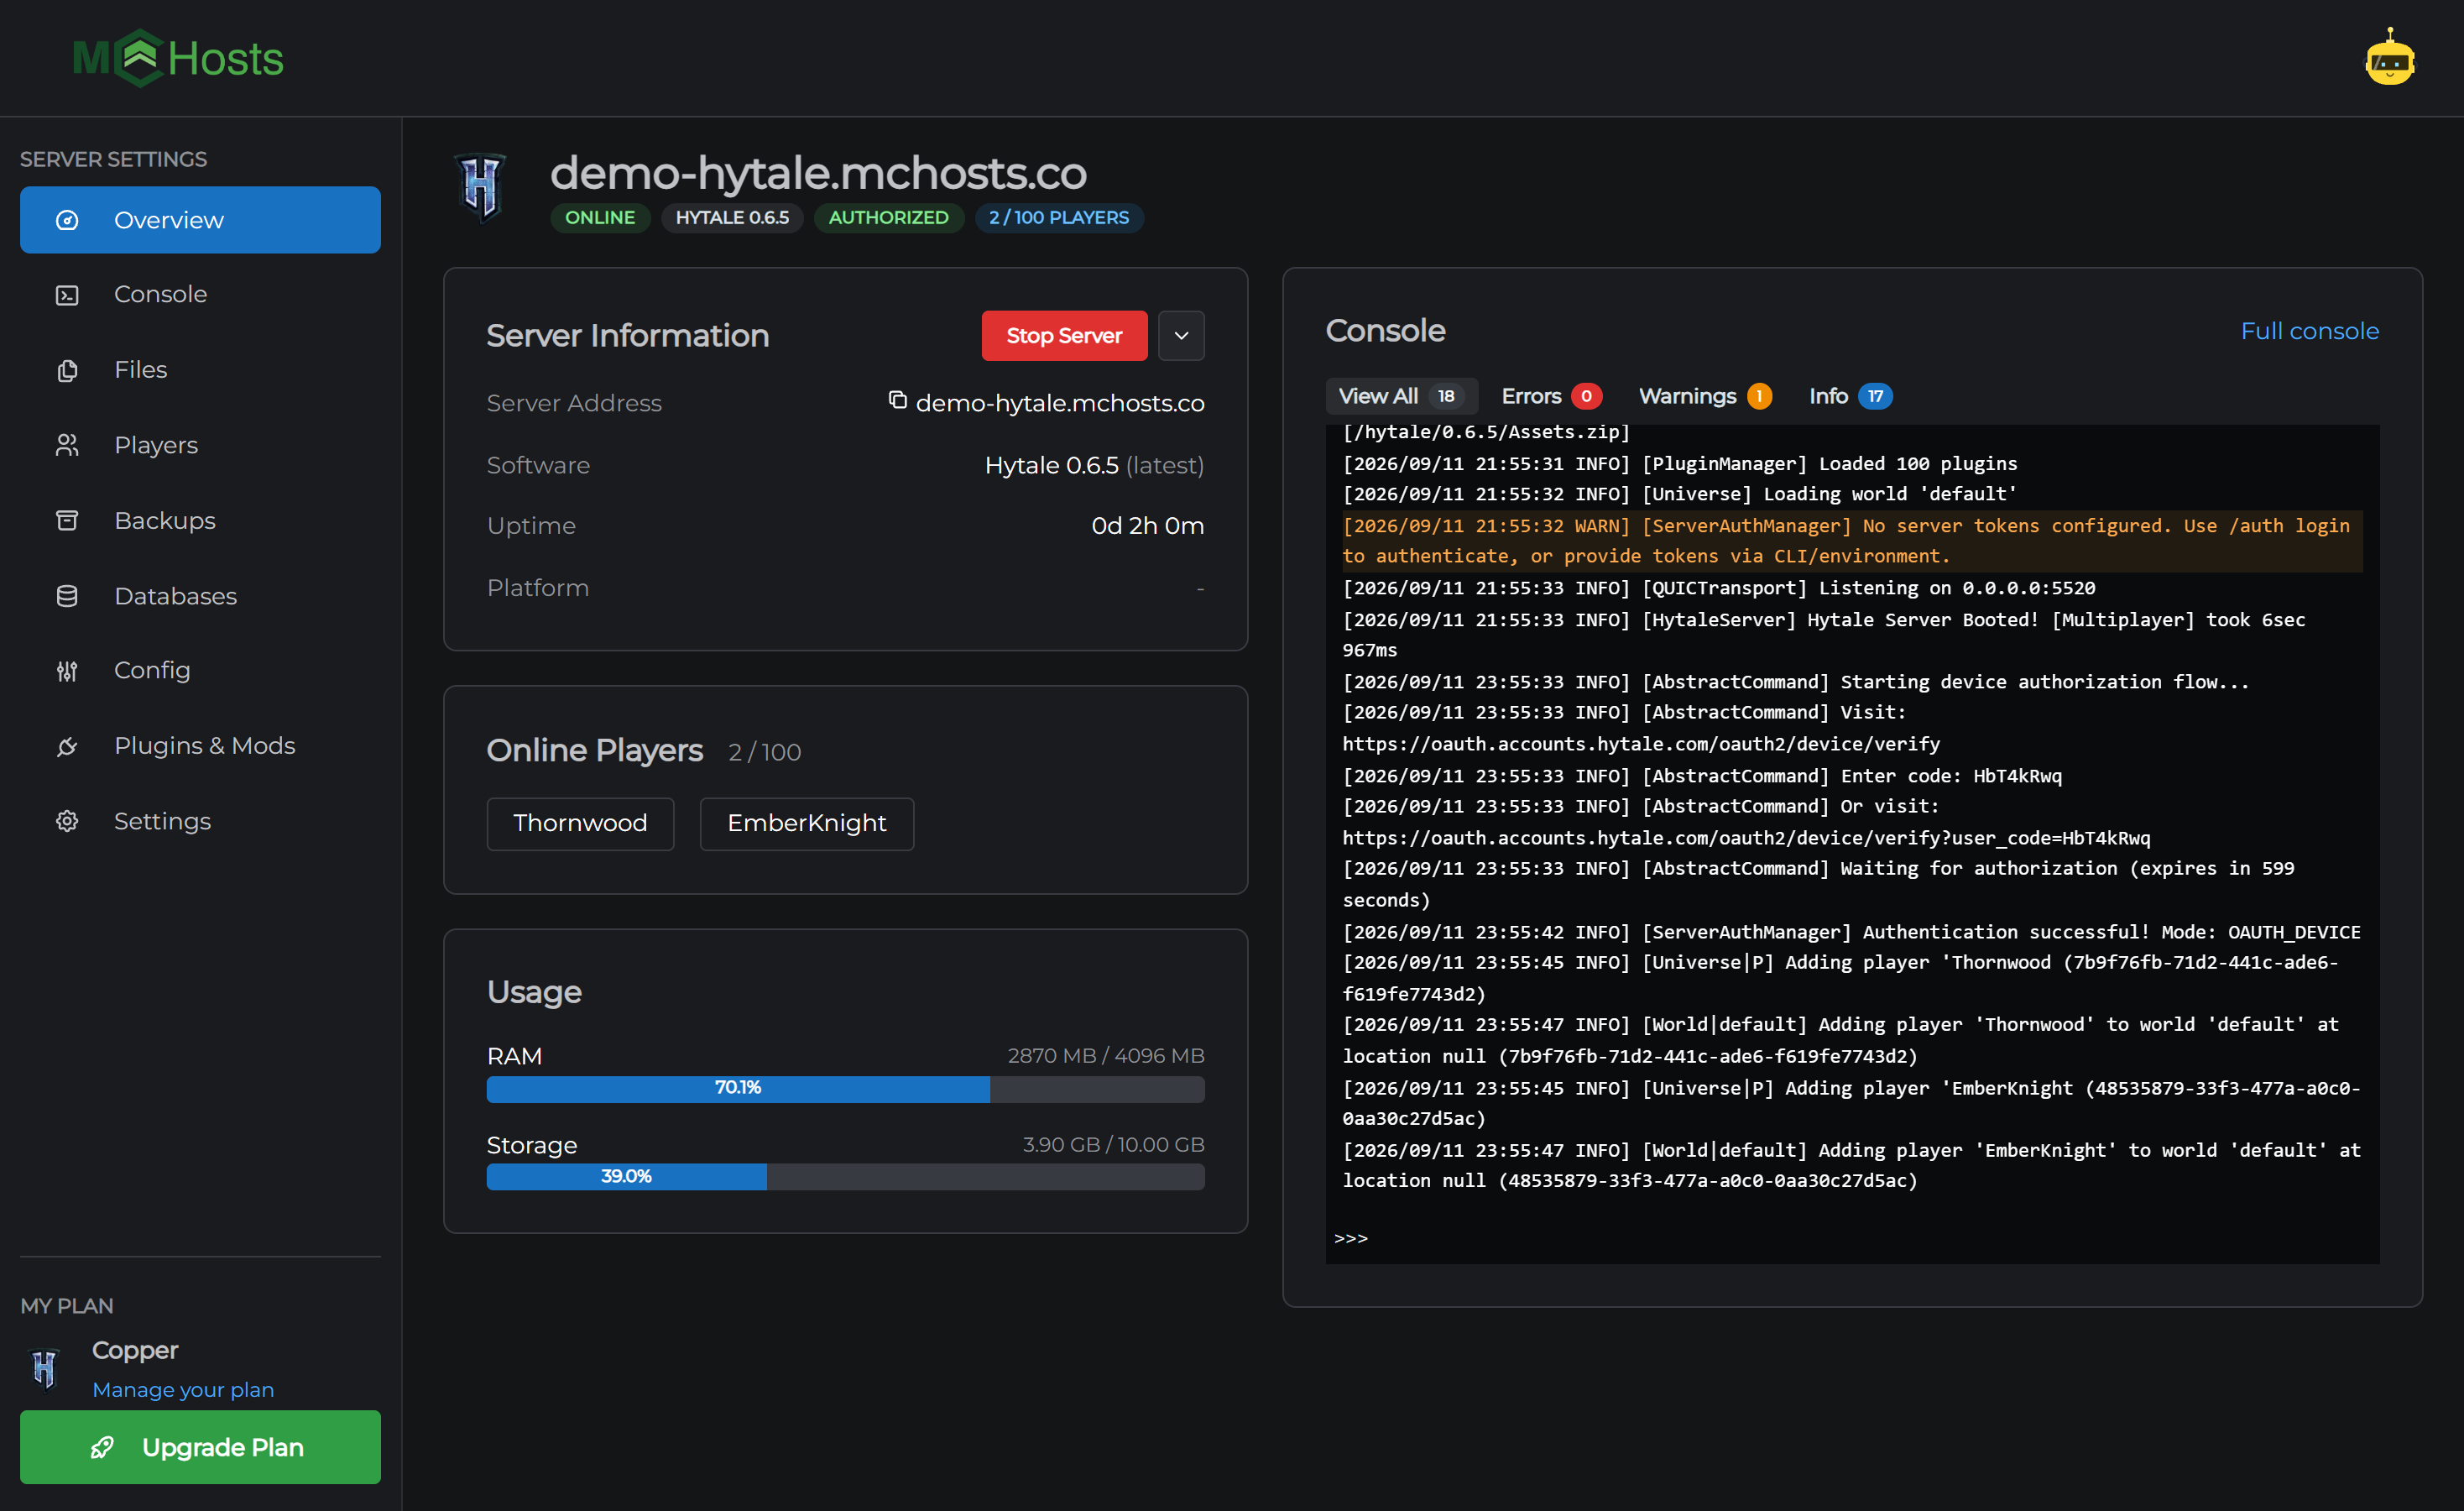Image resolution: width=2464 pixels, height=1511 pixels.
Task: Click the console command input prompt
Action: click(1852, 1238)
